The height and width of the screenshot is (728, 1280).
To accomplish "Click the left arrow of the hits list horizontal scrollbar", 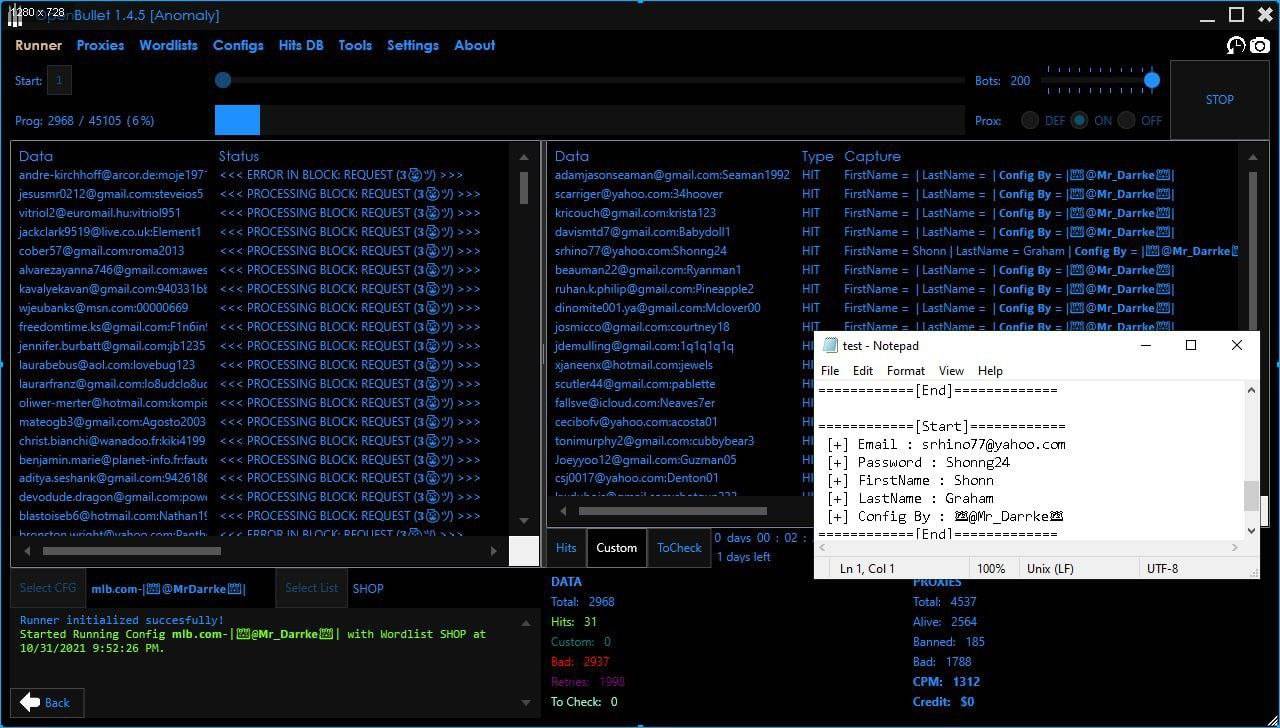I will (x=562, y=511).
